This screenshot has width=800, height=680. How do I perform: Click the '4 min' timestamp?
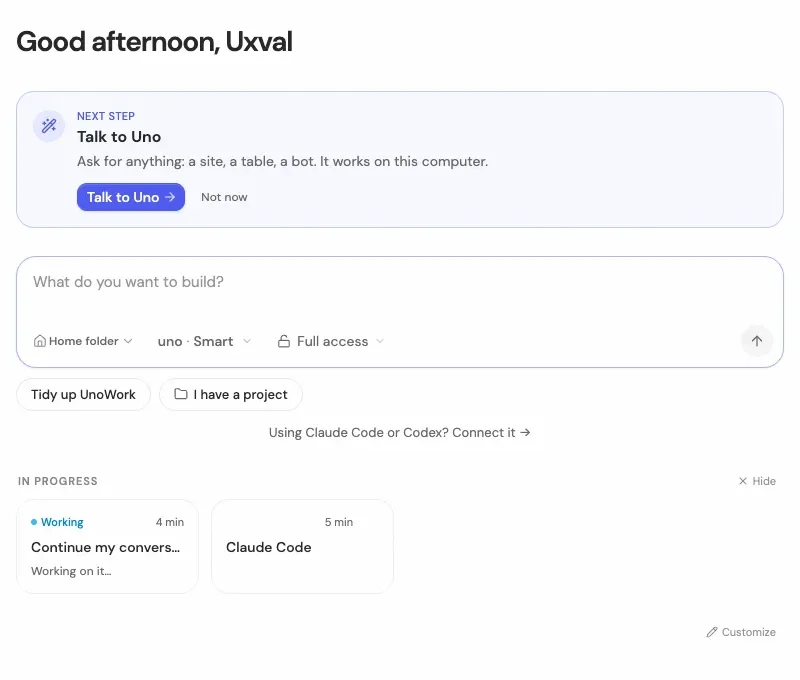[x=170, y=522]
